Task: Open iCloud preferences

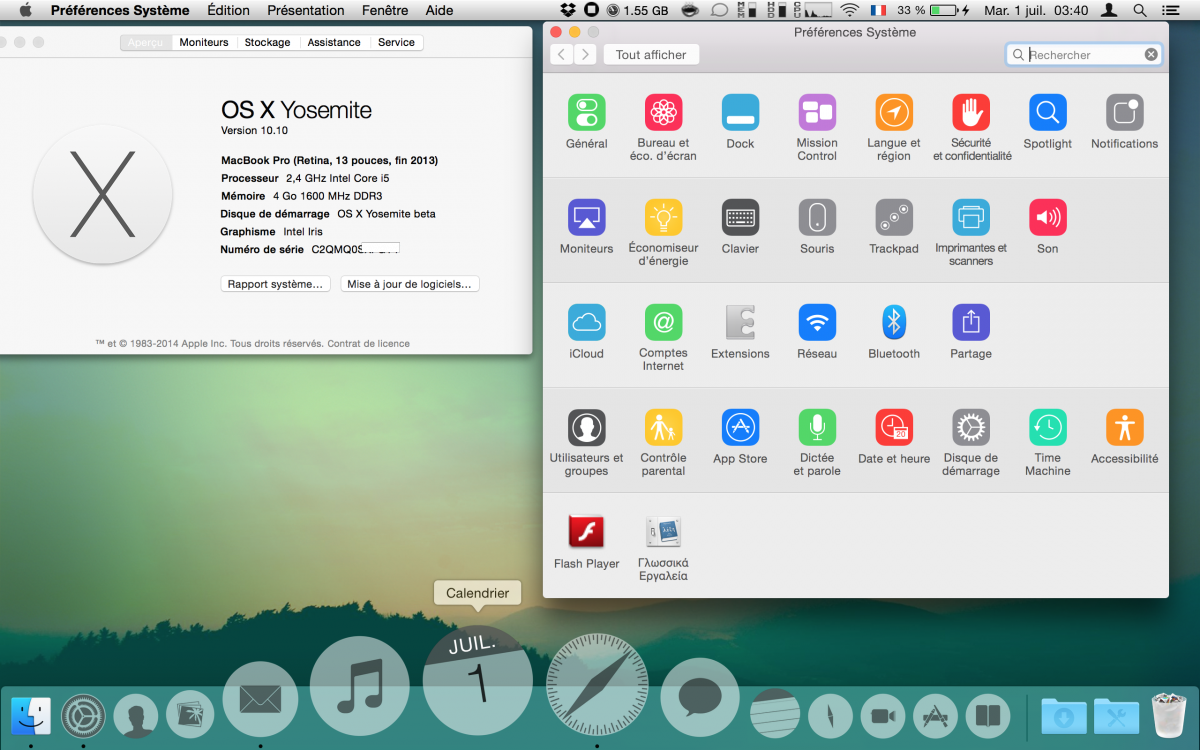Action: 587,322
